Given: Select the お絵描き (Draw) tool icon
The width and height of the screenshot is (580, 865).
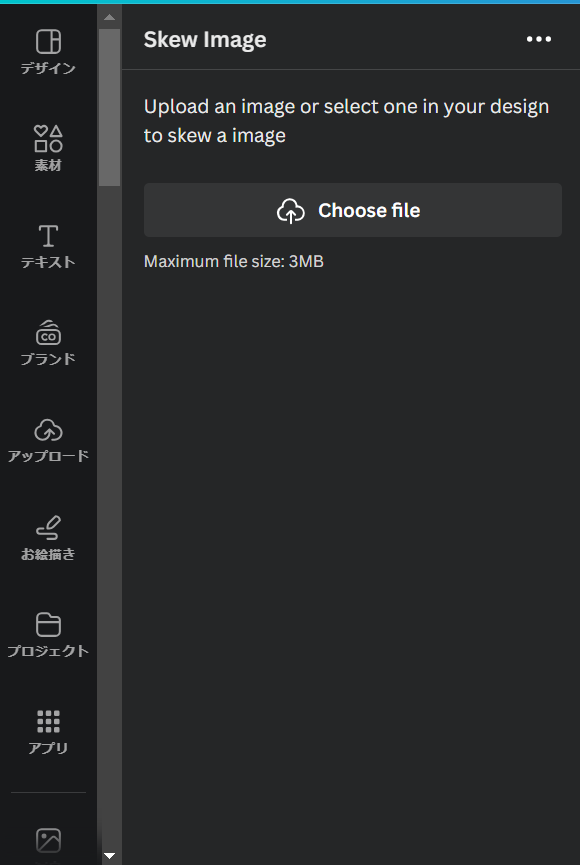Looking at the screenshot, I should click(48, 538).
